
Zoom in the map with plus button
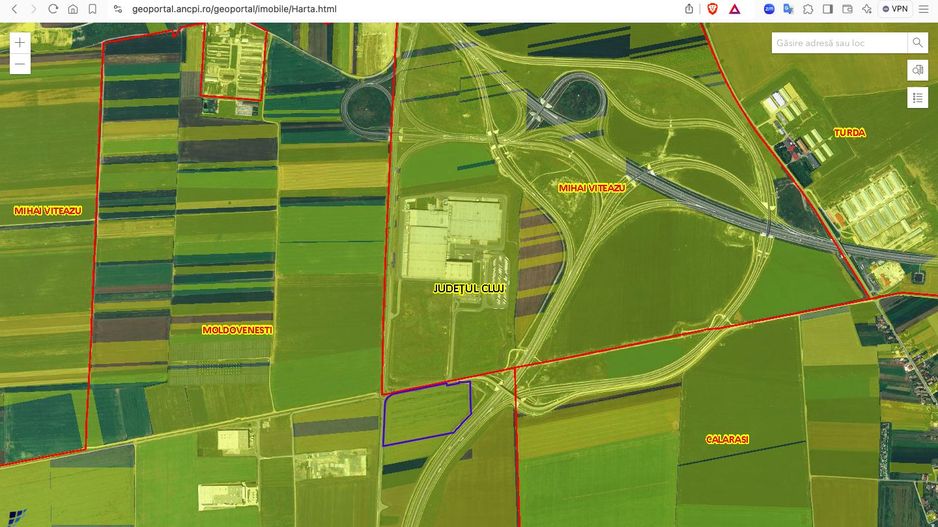point(20,42)
